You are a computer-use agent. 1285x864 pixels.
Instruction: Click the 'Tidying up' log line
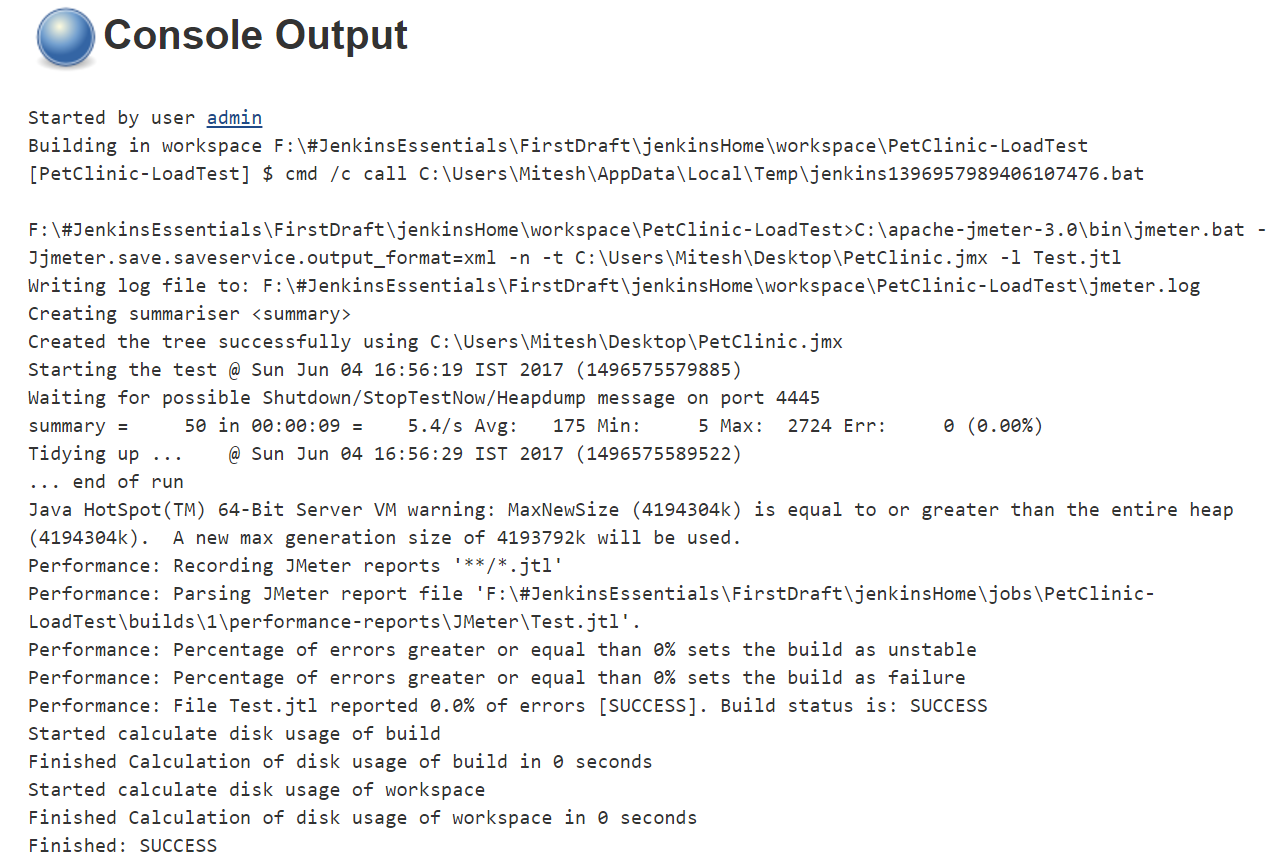[385, 454]
